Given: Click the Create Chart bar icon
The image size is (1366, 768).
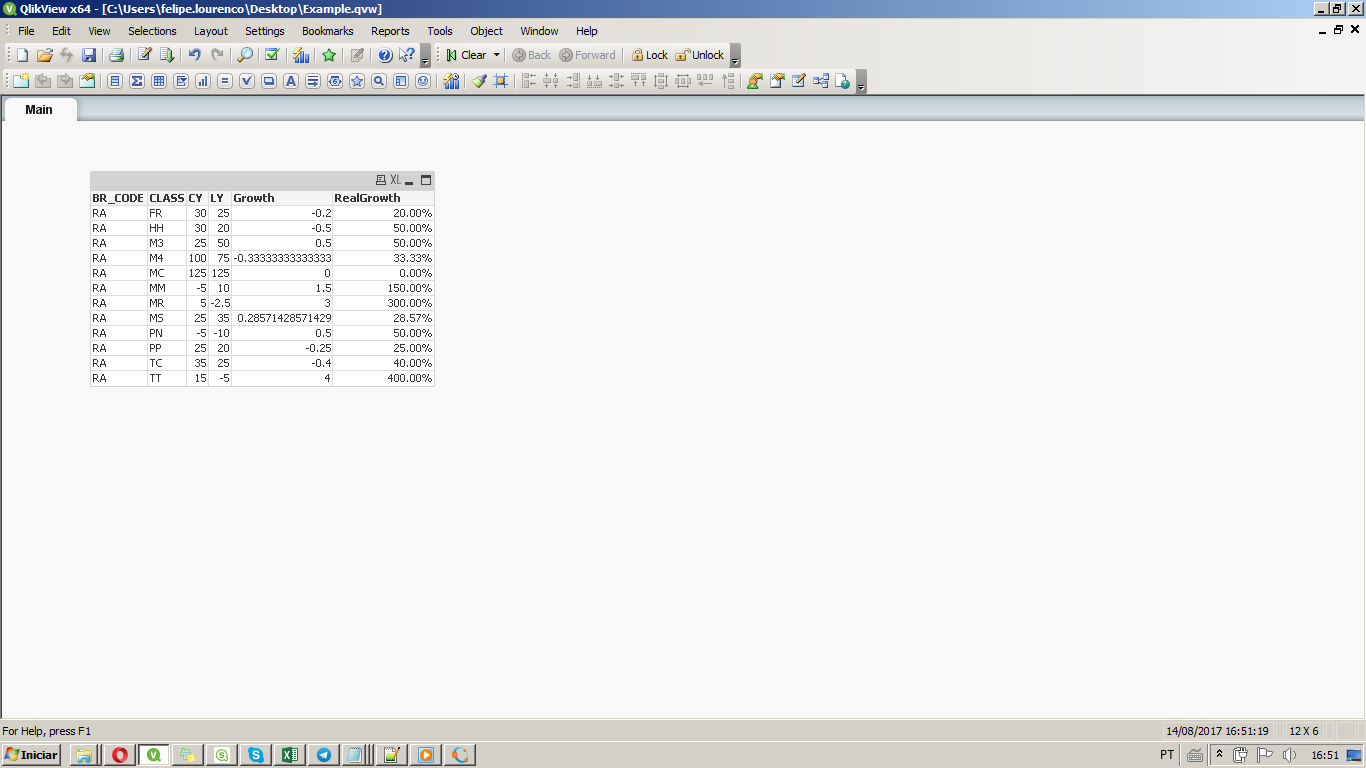Looking at the screenshot, I should pos(203,81).
